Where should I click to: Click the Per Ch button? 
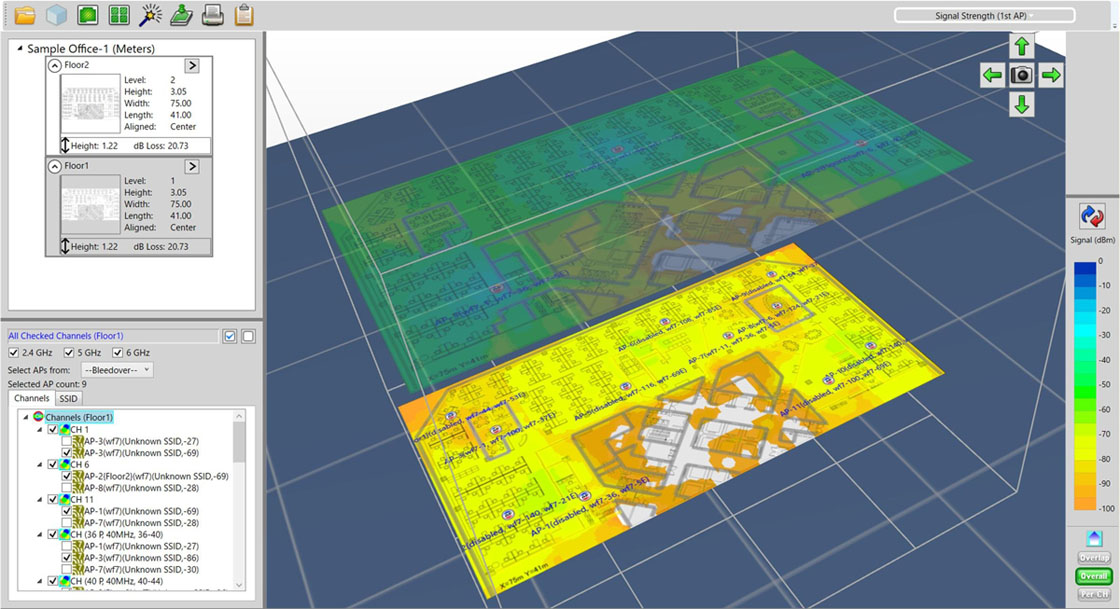[1093, 595]
